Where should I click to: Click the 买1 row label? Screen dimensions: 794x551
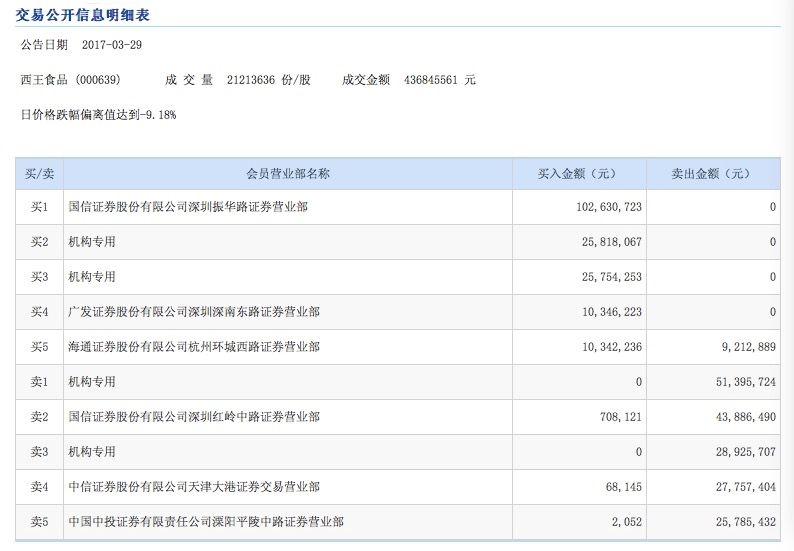[39, 207]
